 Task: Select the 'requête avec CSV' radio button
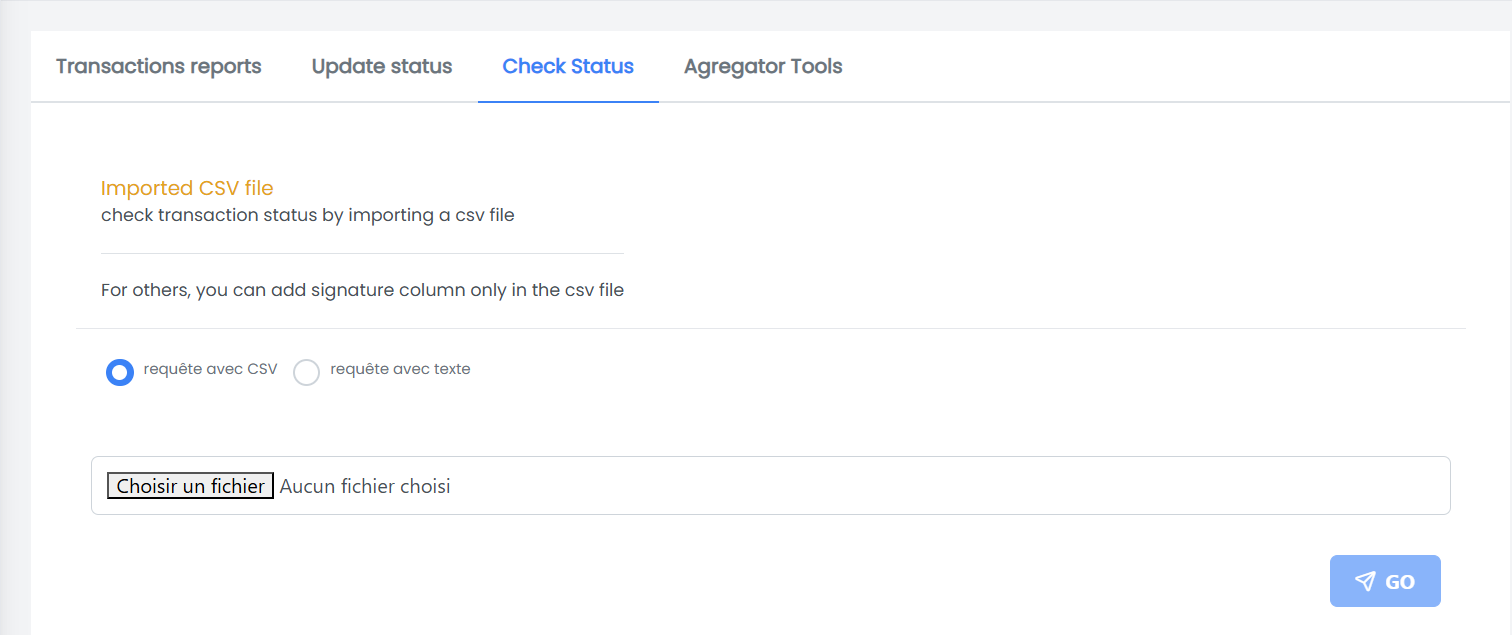(x=120, y=371)
